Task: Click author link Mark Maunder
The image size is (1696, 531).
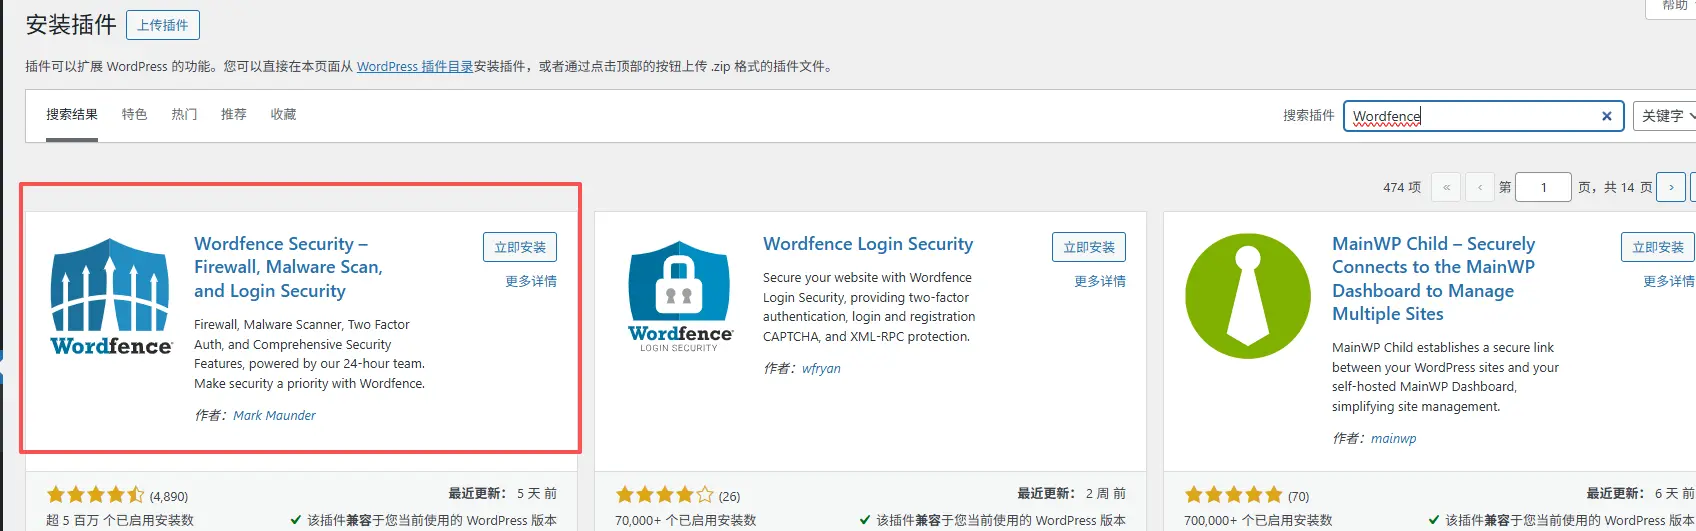Action: point(274,416)
